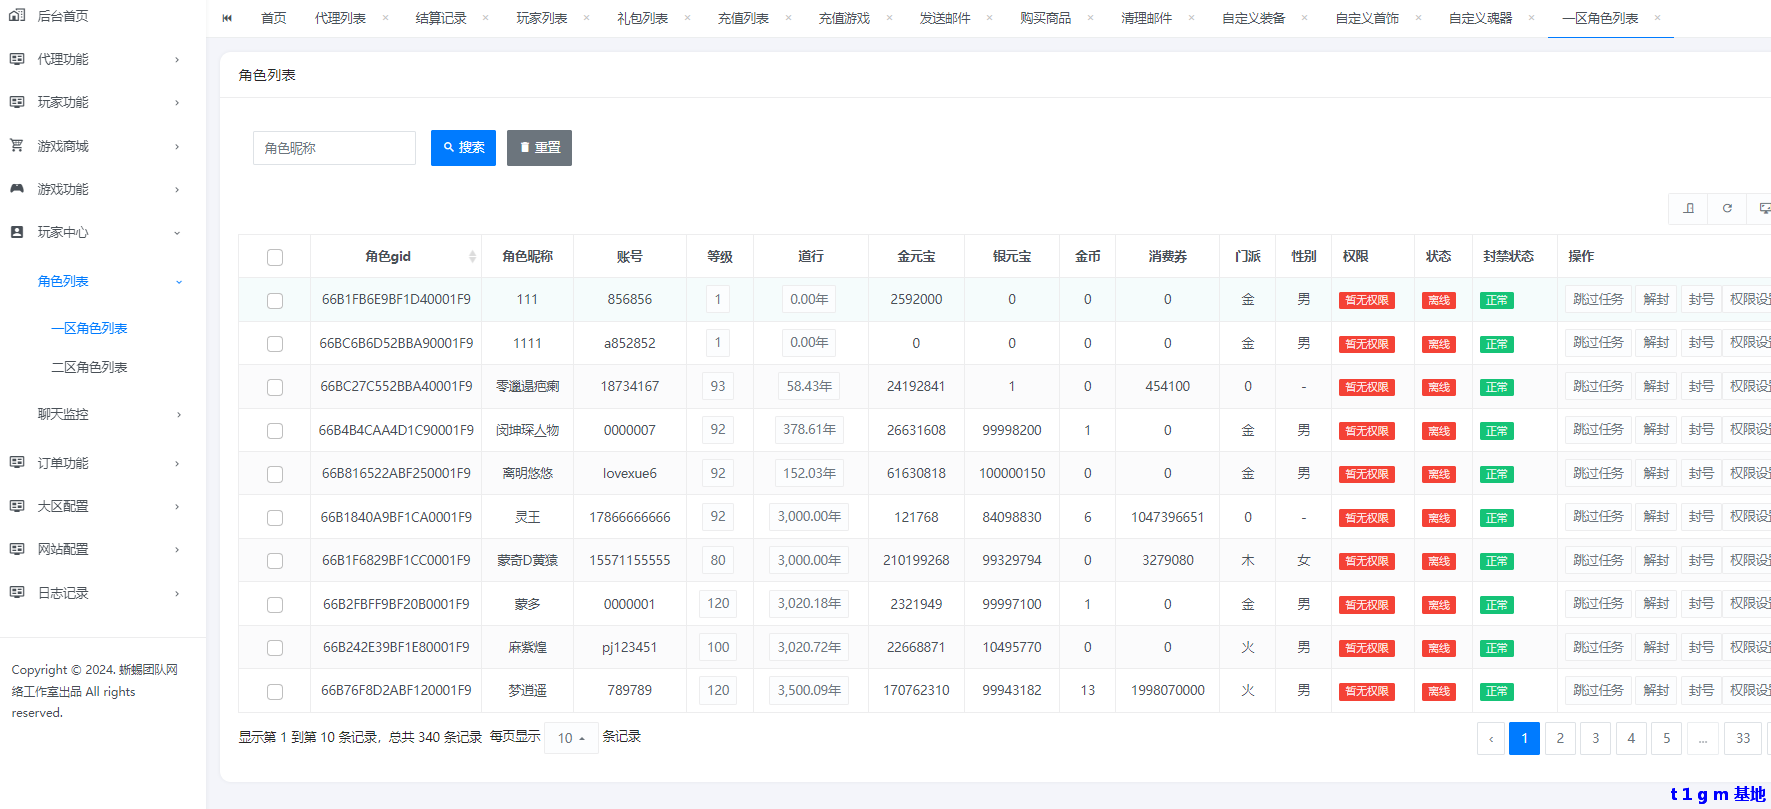The image size is (1771, 809).
Task: Jump to page 33 of results
Action: pyautogui.click(x=1743, y=738)
